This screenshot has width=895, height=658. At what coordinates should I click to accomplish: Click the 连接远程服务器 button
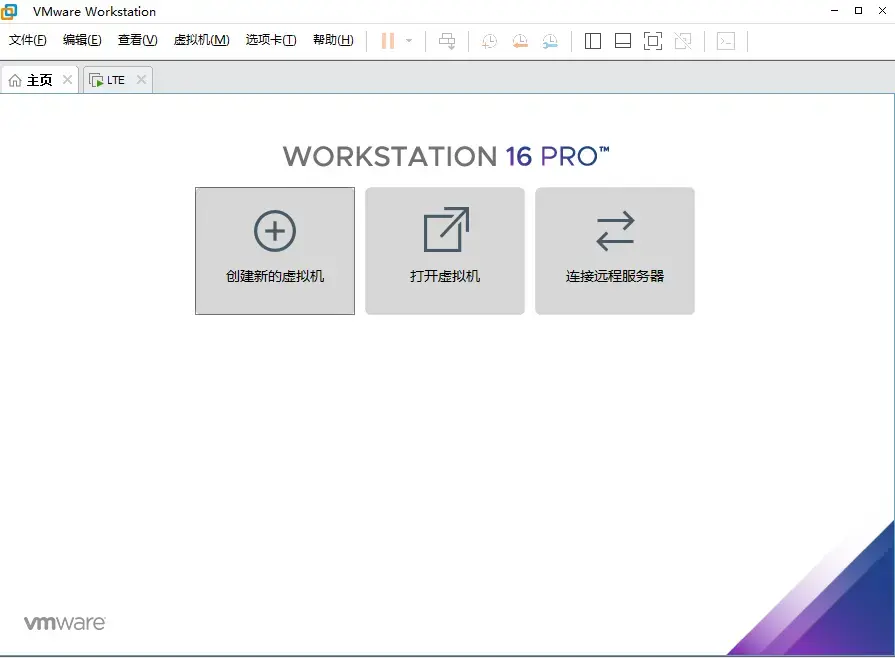tap(615, 251)
